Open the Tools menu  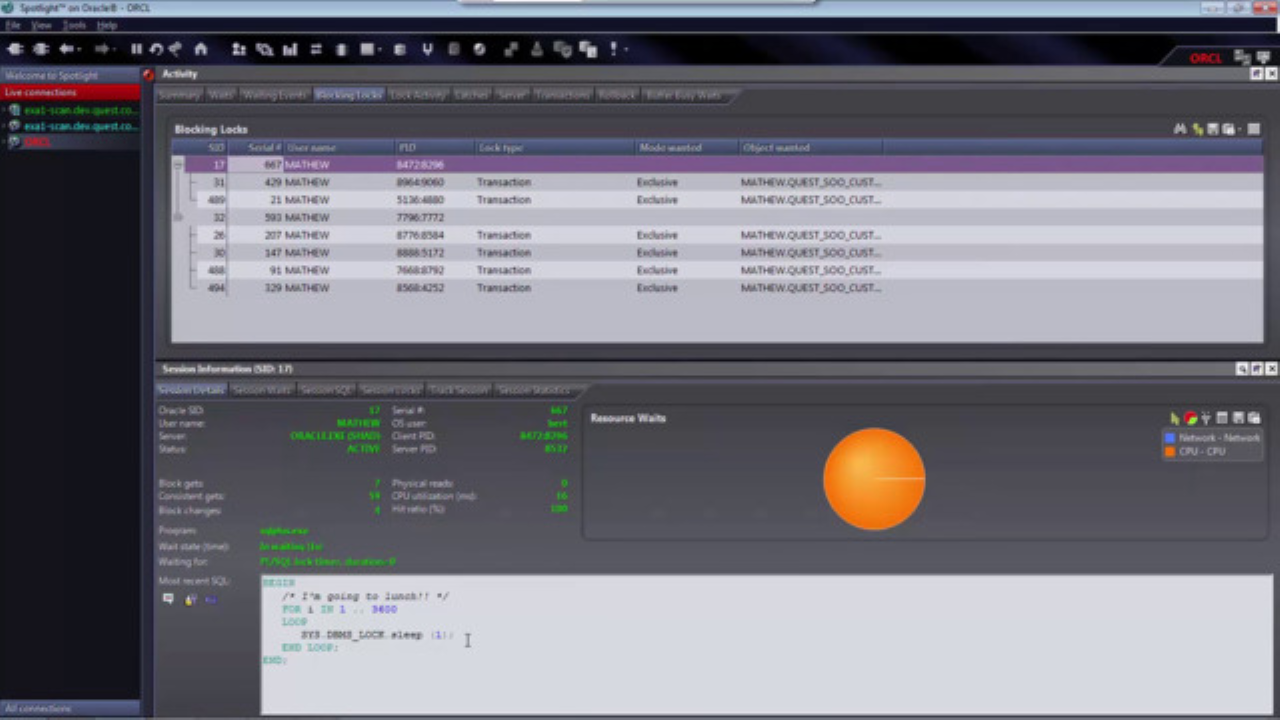coord(75,25)
